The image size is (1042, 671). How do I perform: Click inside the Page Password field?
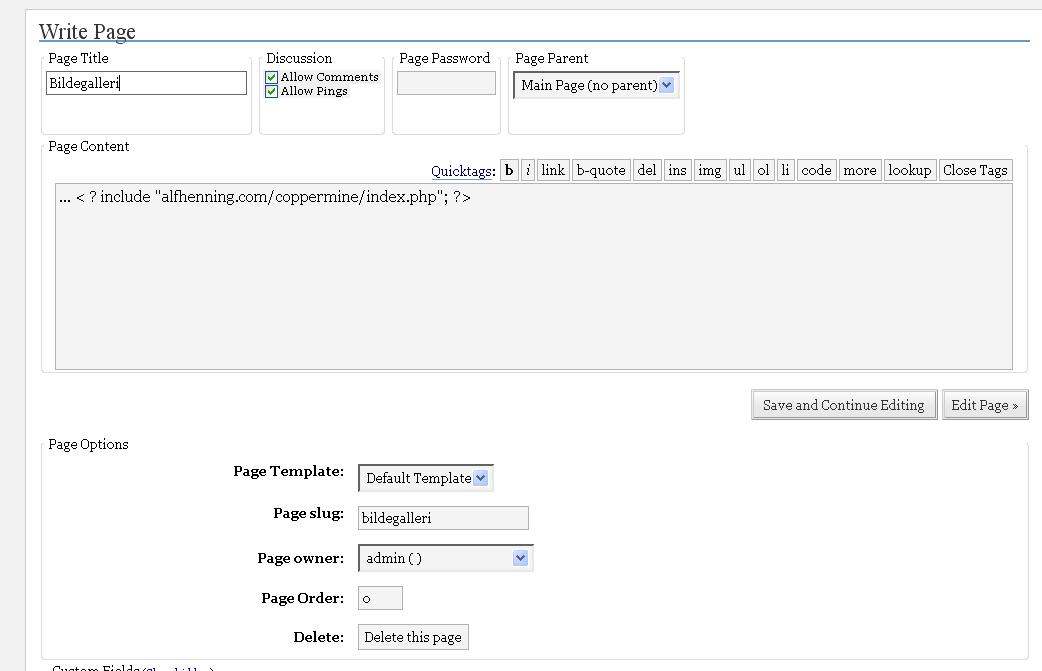(446, 83)
